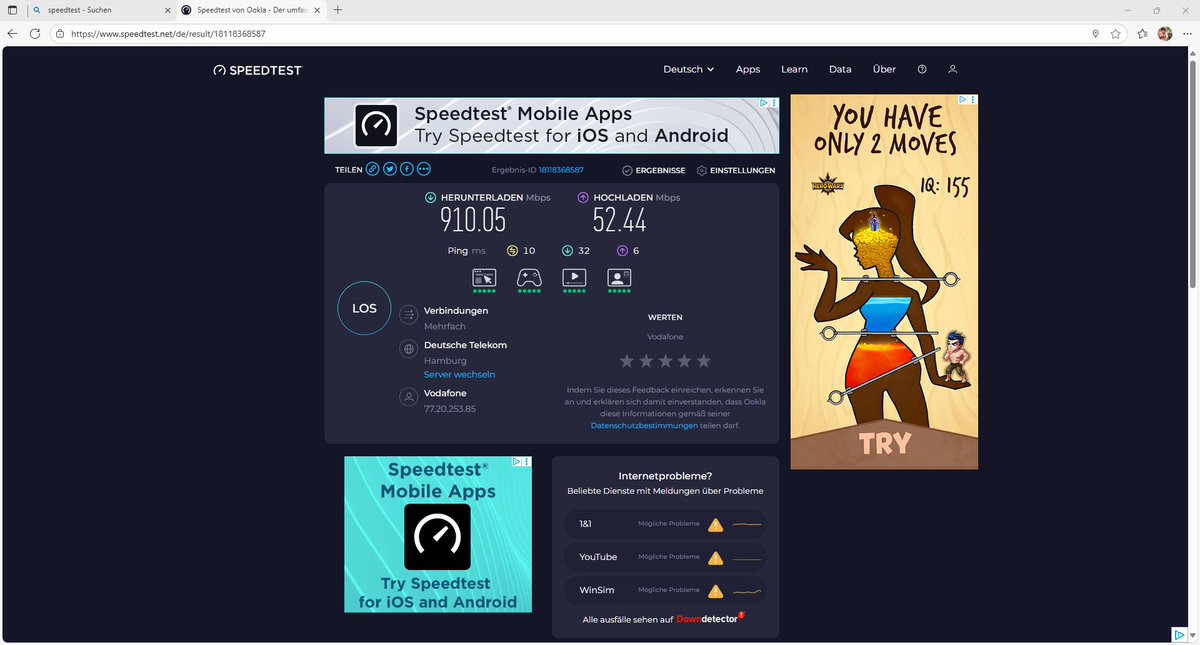Open the tab actions menu button

(x=12, y=9)
